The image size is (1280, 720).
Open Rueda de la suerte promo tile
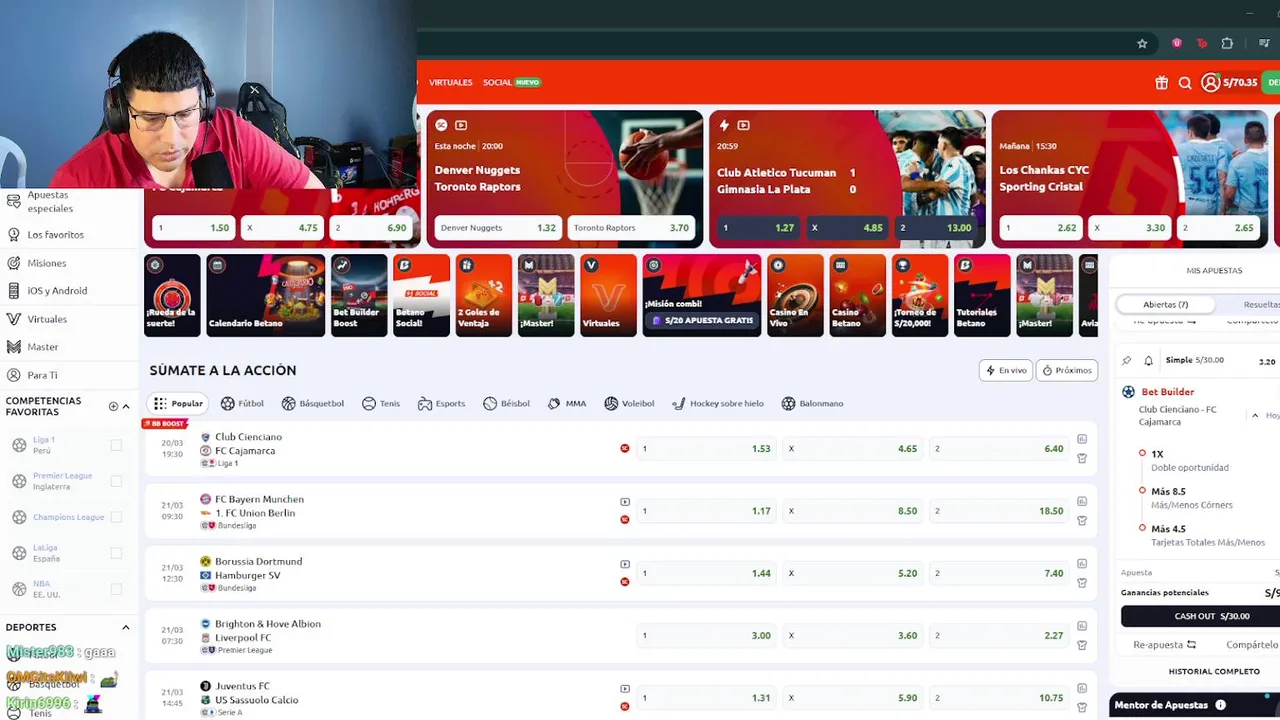point(172,295)
